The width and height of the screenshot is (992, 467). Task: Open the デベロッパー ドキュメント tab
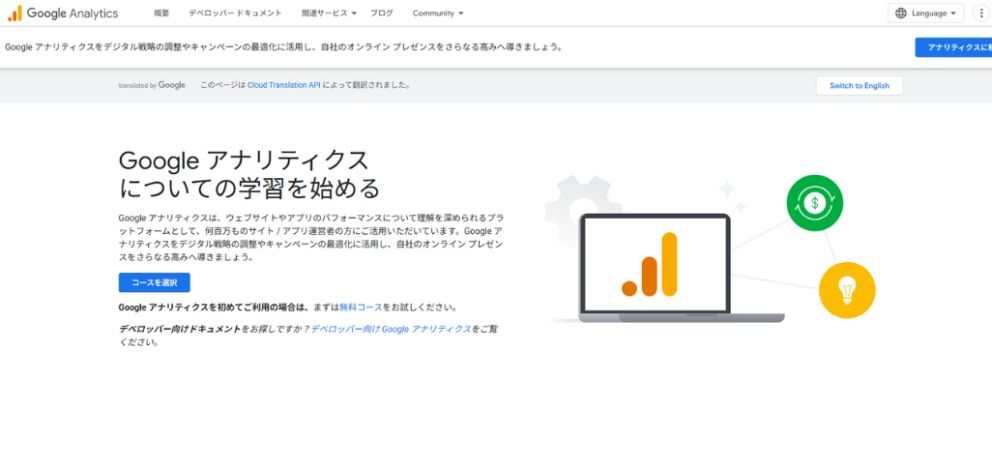pyautogui.click(x=235, y=13)
